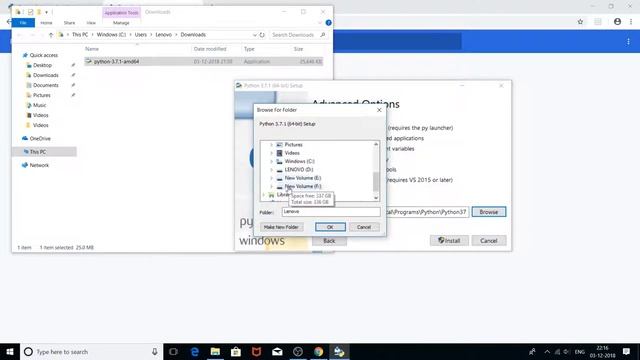Image resolution: width=640 pixels, height=360 pixels.
Task: Open Manage tab under Application Tools
Action: tap(121, 23)
